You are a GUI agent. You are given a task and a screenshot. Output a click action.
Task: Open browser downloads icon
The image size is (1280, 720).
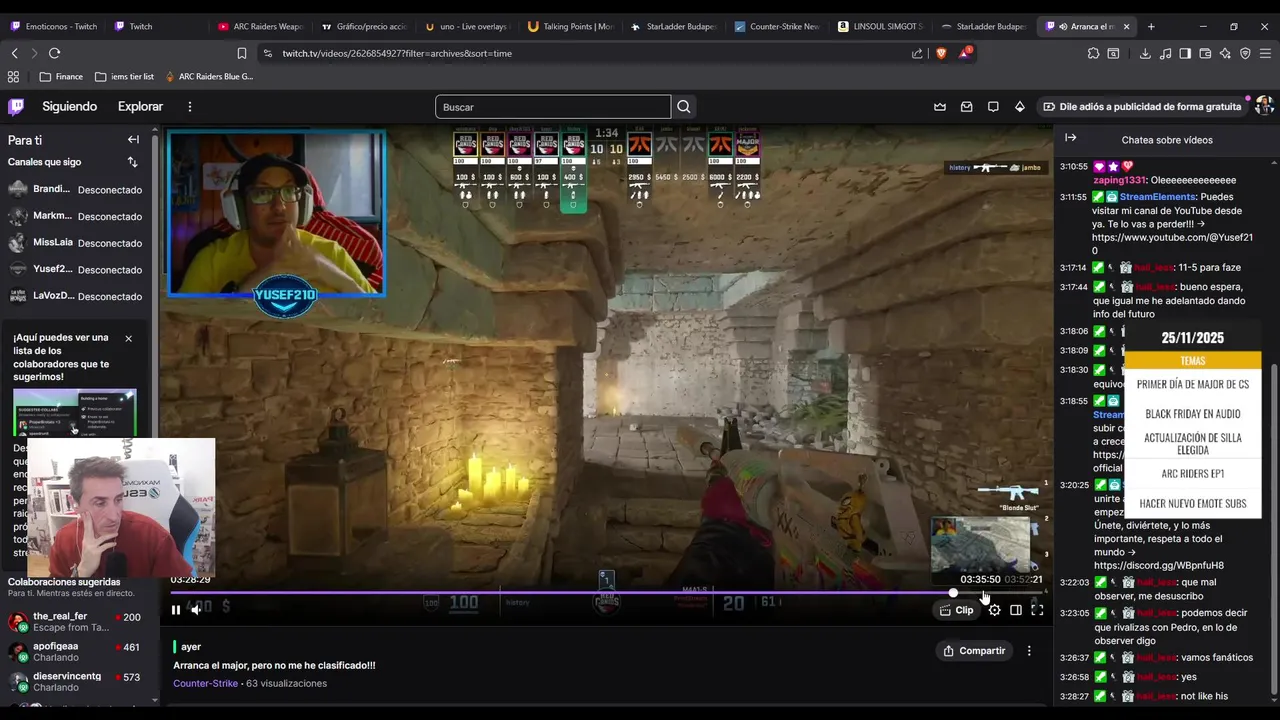pyautogui.click(x=1145, y=53)
